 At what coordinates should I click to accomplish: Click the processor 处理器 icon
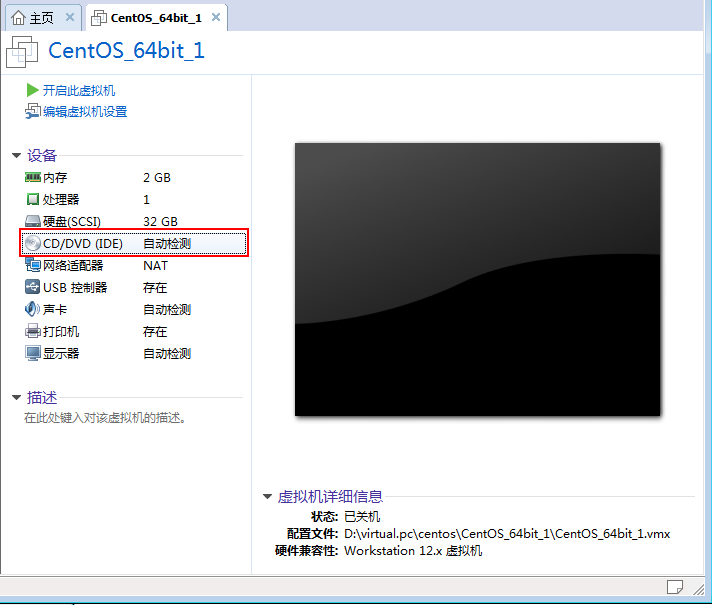pos(33,199)
